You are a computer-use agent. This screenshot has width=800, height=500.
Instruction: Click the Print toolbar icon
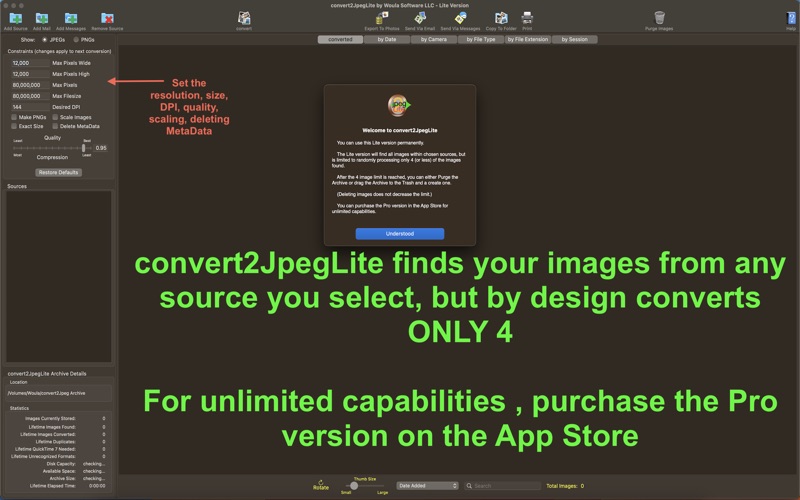(527, 18)
